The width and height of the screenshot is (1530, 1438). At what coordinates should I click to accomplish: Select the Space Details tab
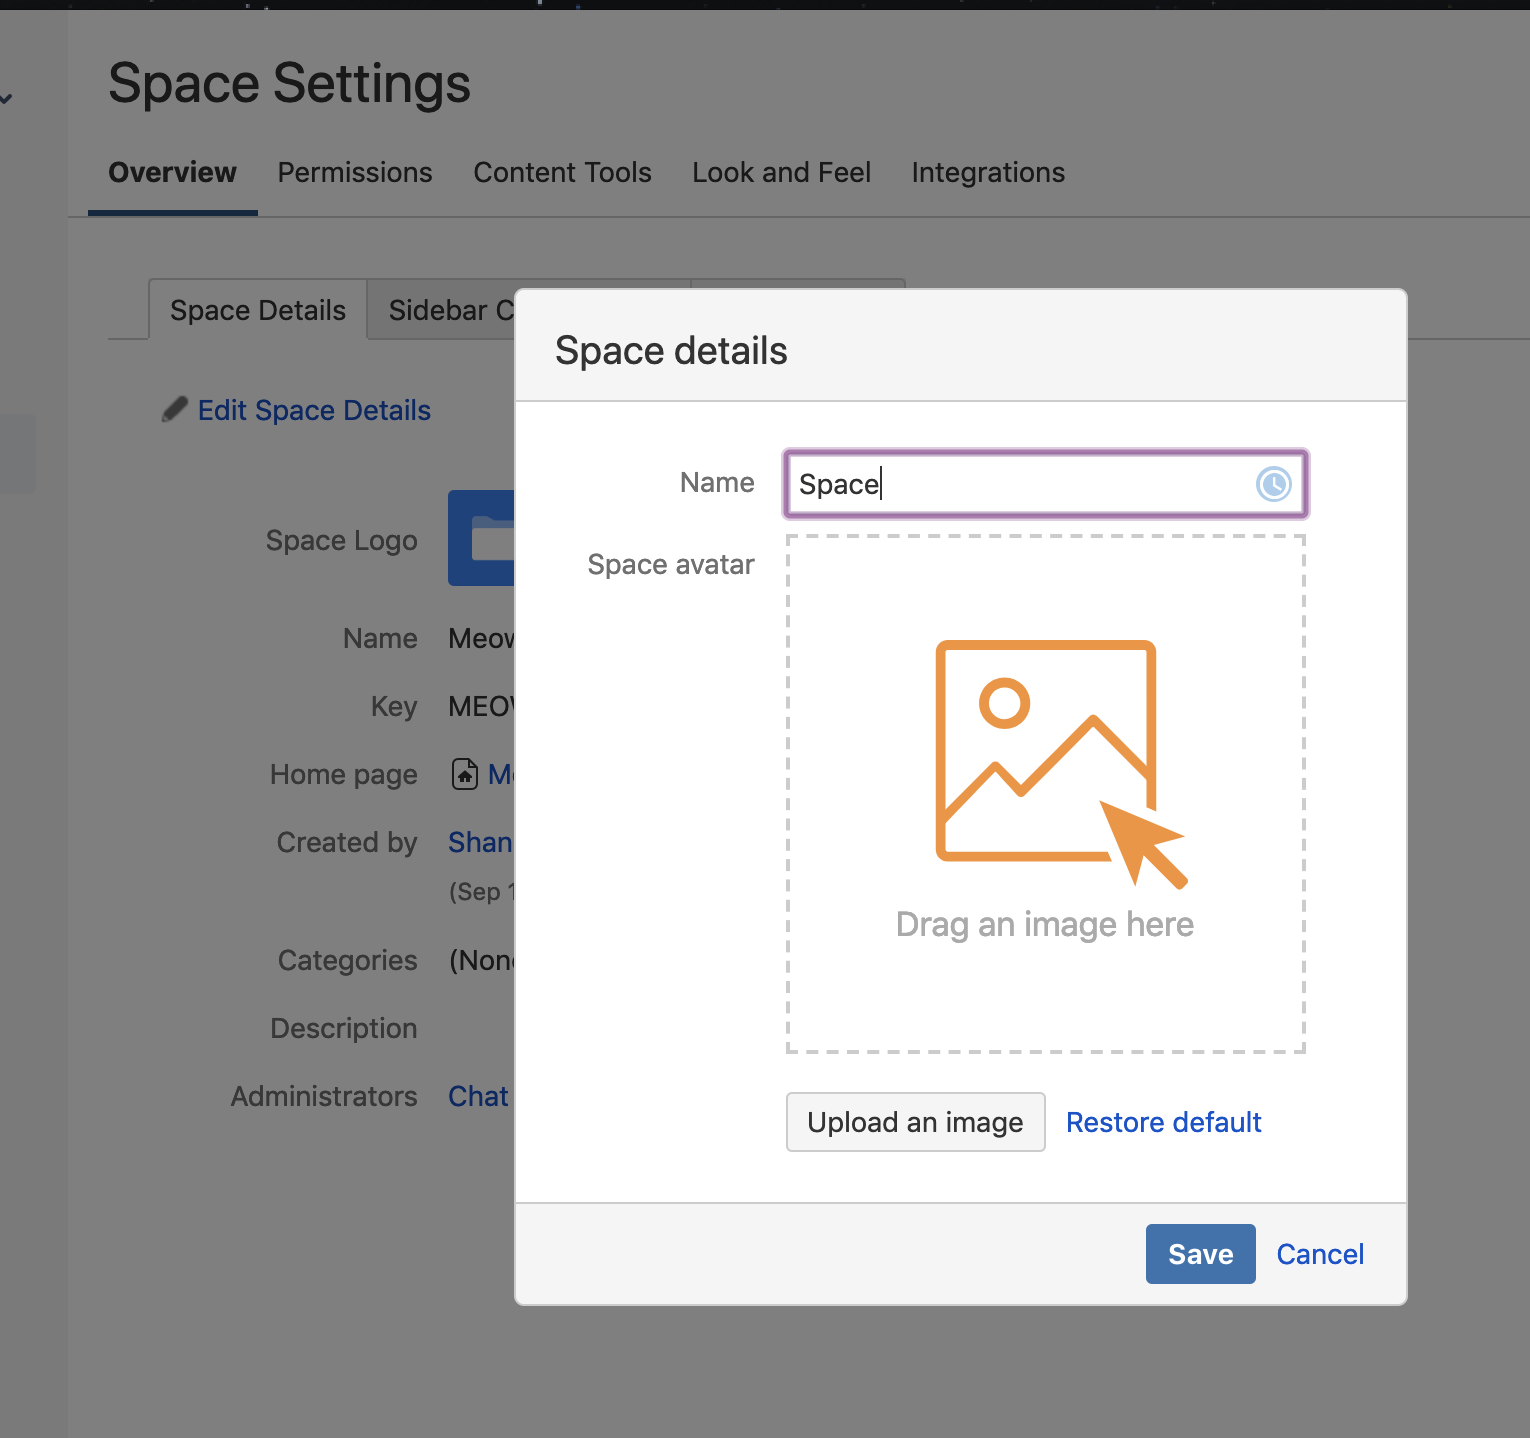[256, 310]
